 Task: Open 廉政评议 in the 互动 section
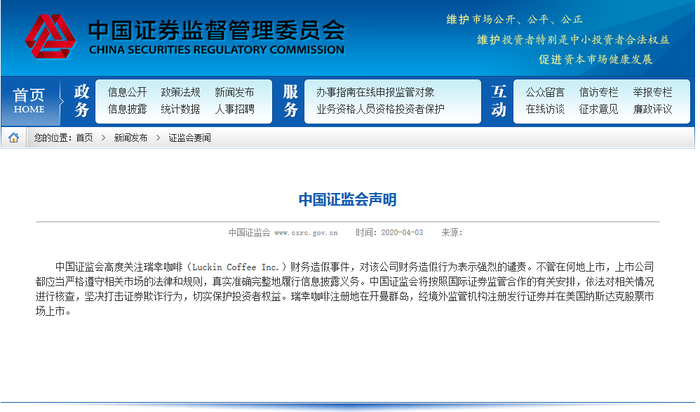pos(652,109)
